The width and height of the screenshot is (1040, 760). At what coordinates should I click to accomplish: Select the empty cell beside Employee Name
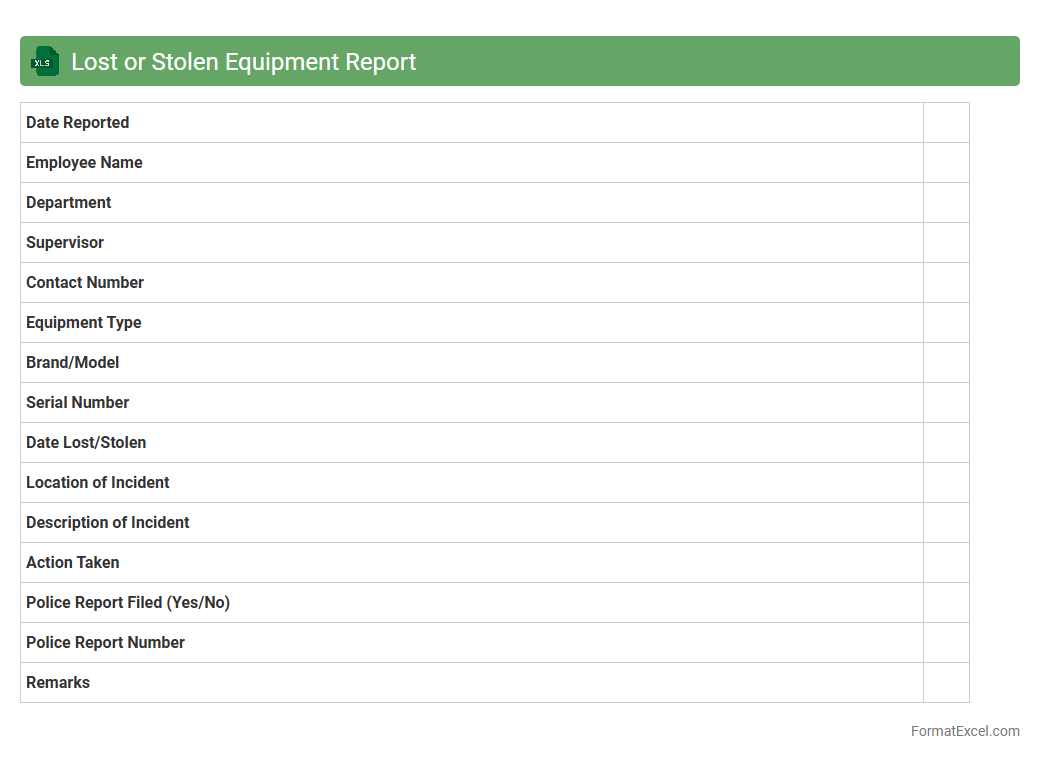click(x=946, y=163)
